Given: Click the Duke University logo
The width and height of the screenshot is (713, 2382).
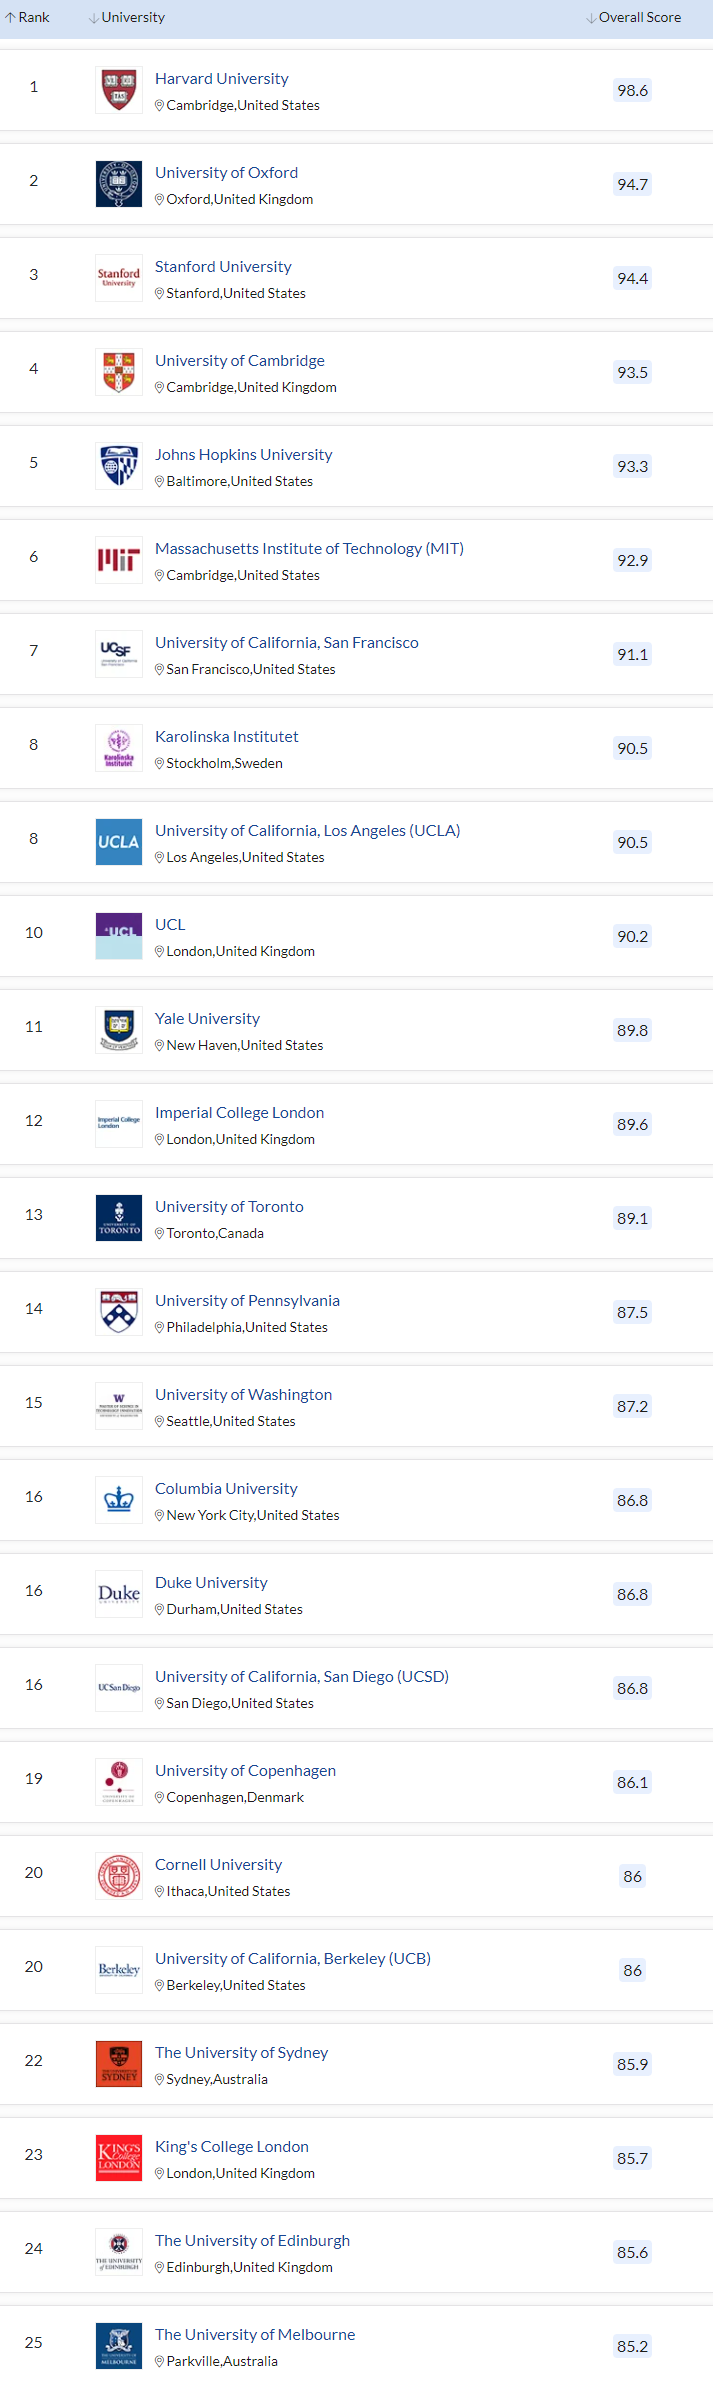Looking at the screenshot, I should tap(118, 1594).
